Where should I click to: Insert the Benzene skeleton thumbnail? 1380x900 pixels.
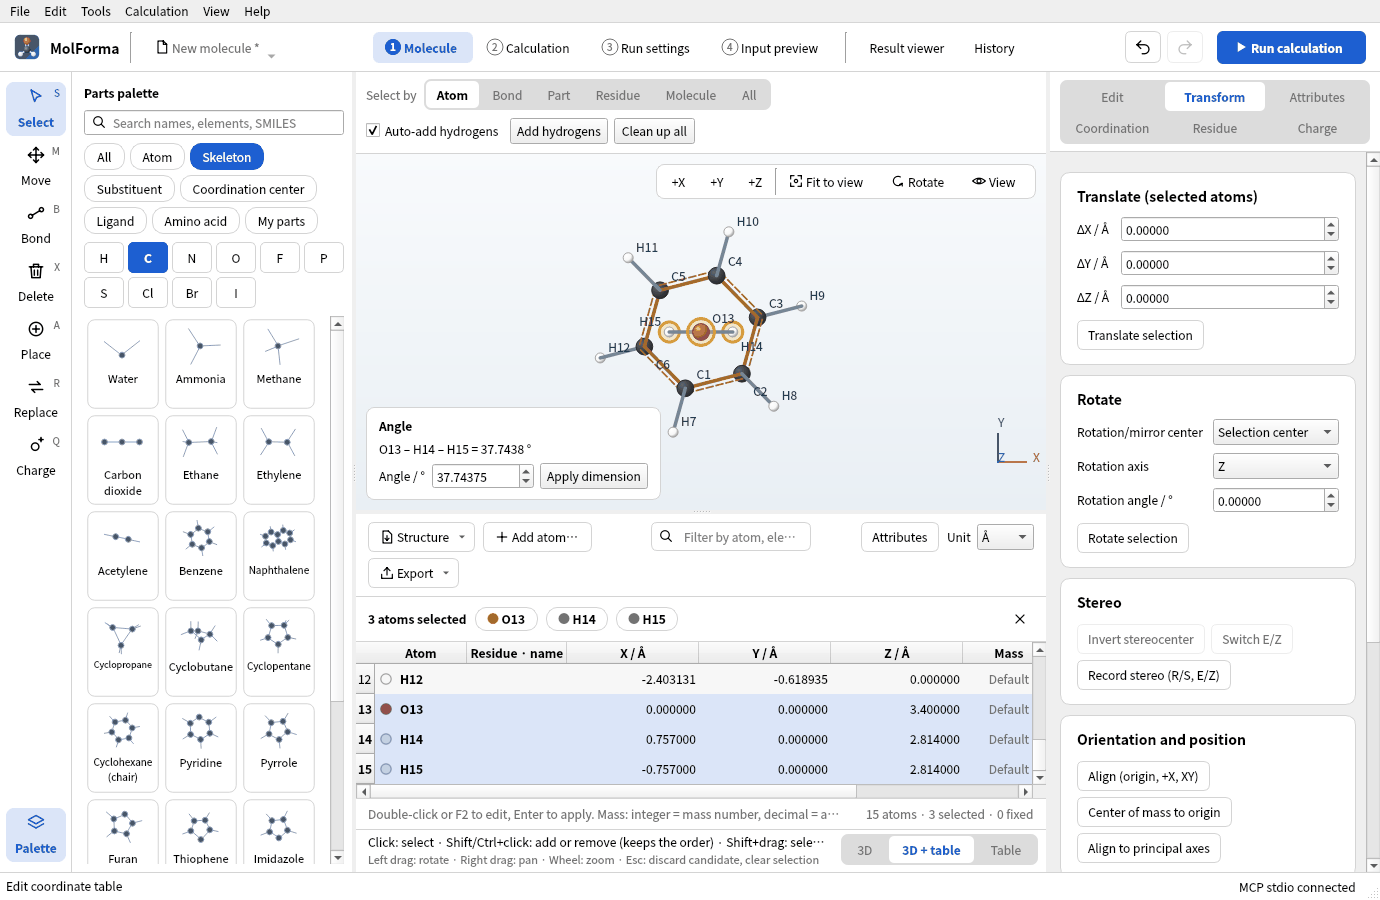[x=201, y=555]
